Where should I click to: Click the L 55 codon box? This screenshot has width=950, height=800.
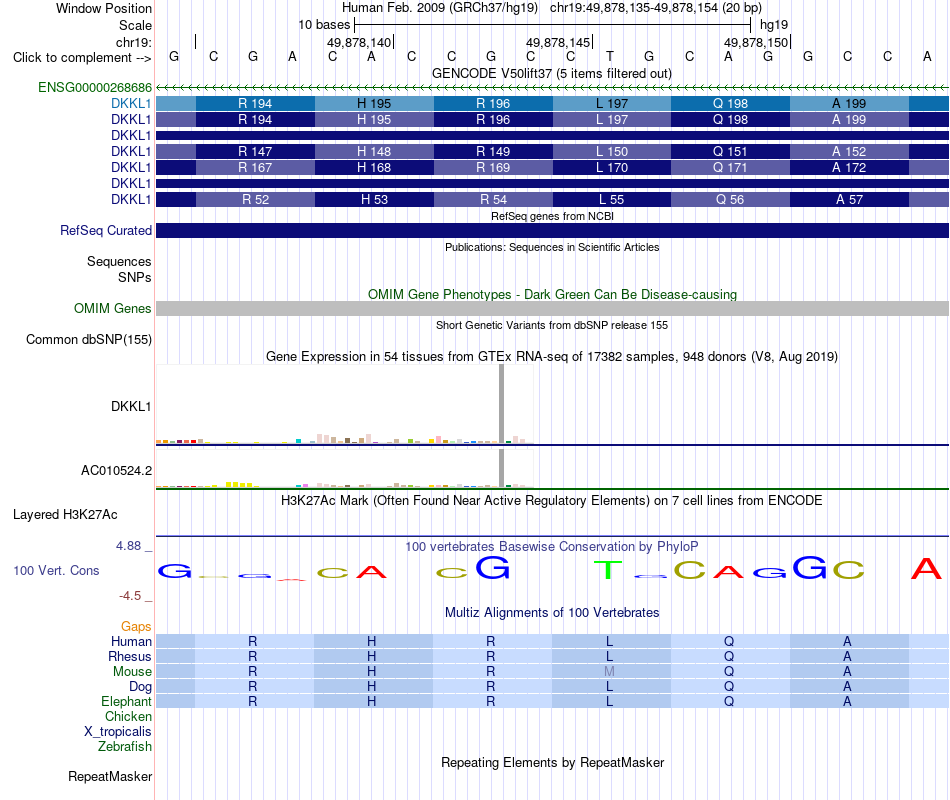point(611,199)
